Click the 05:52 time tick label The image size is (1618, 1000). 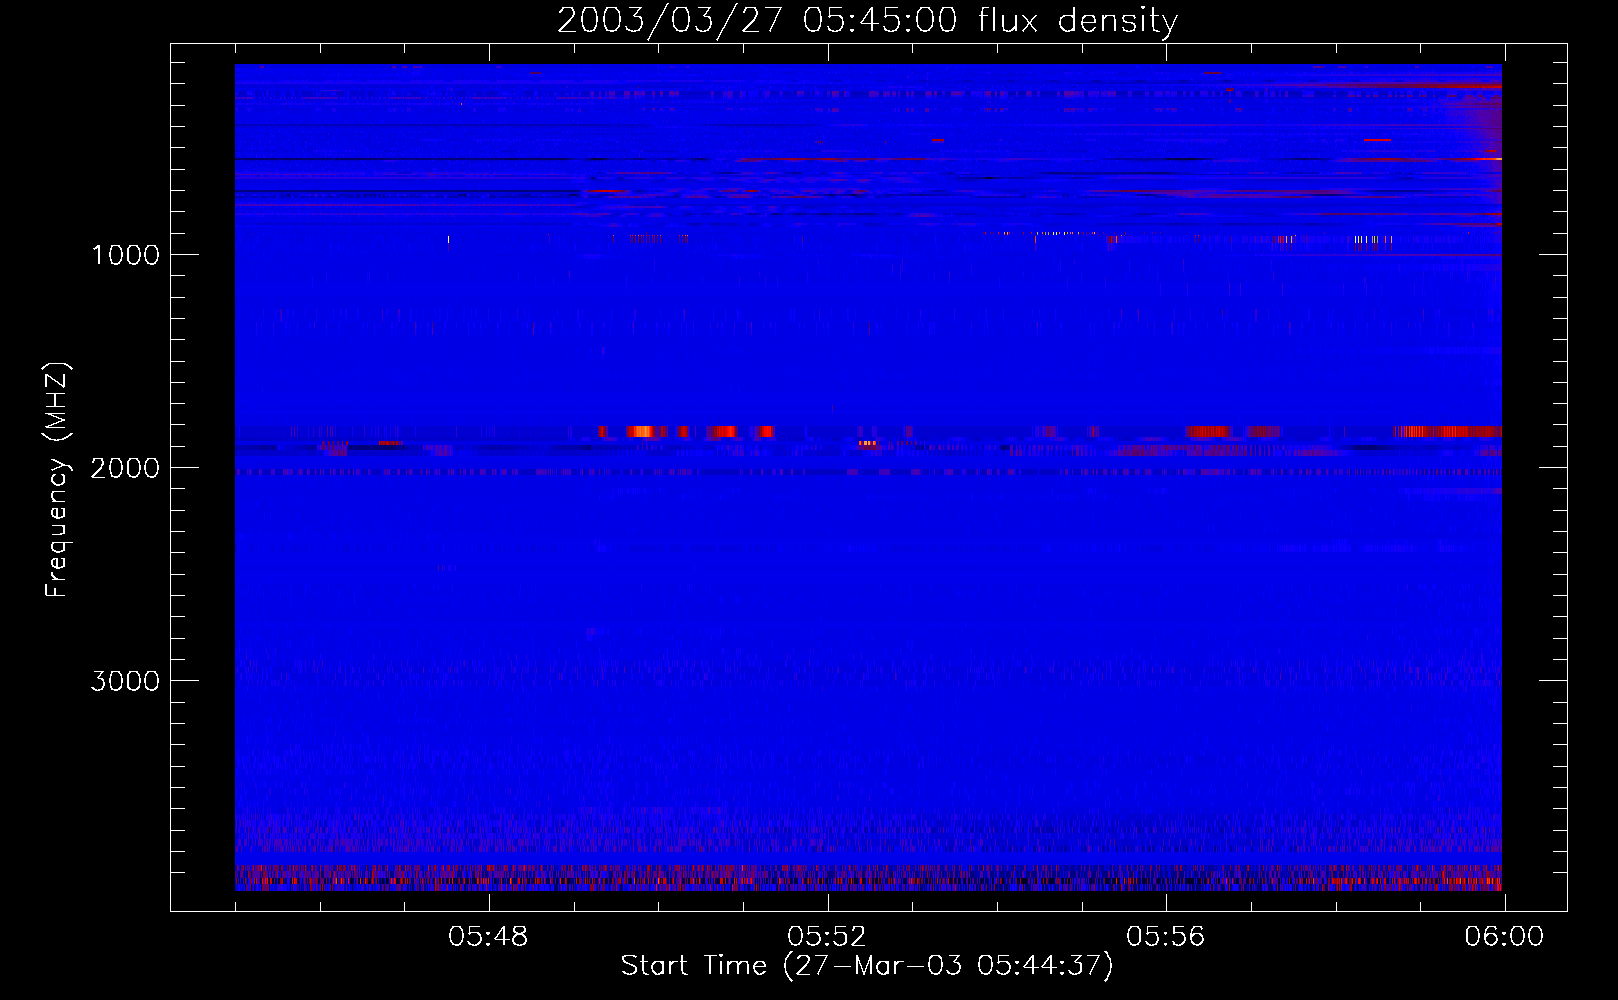tap(827, 937)
